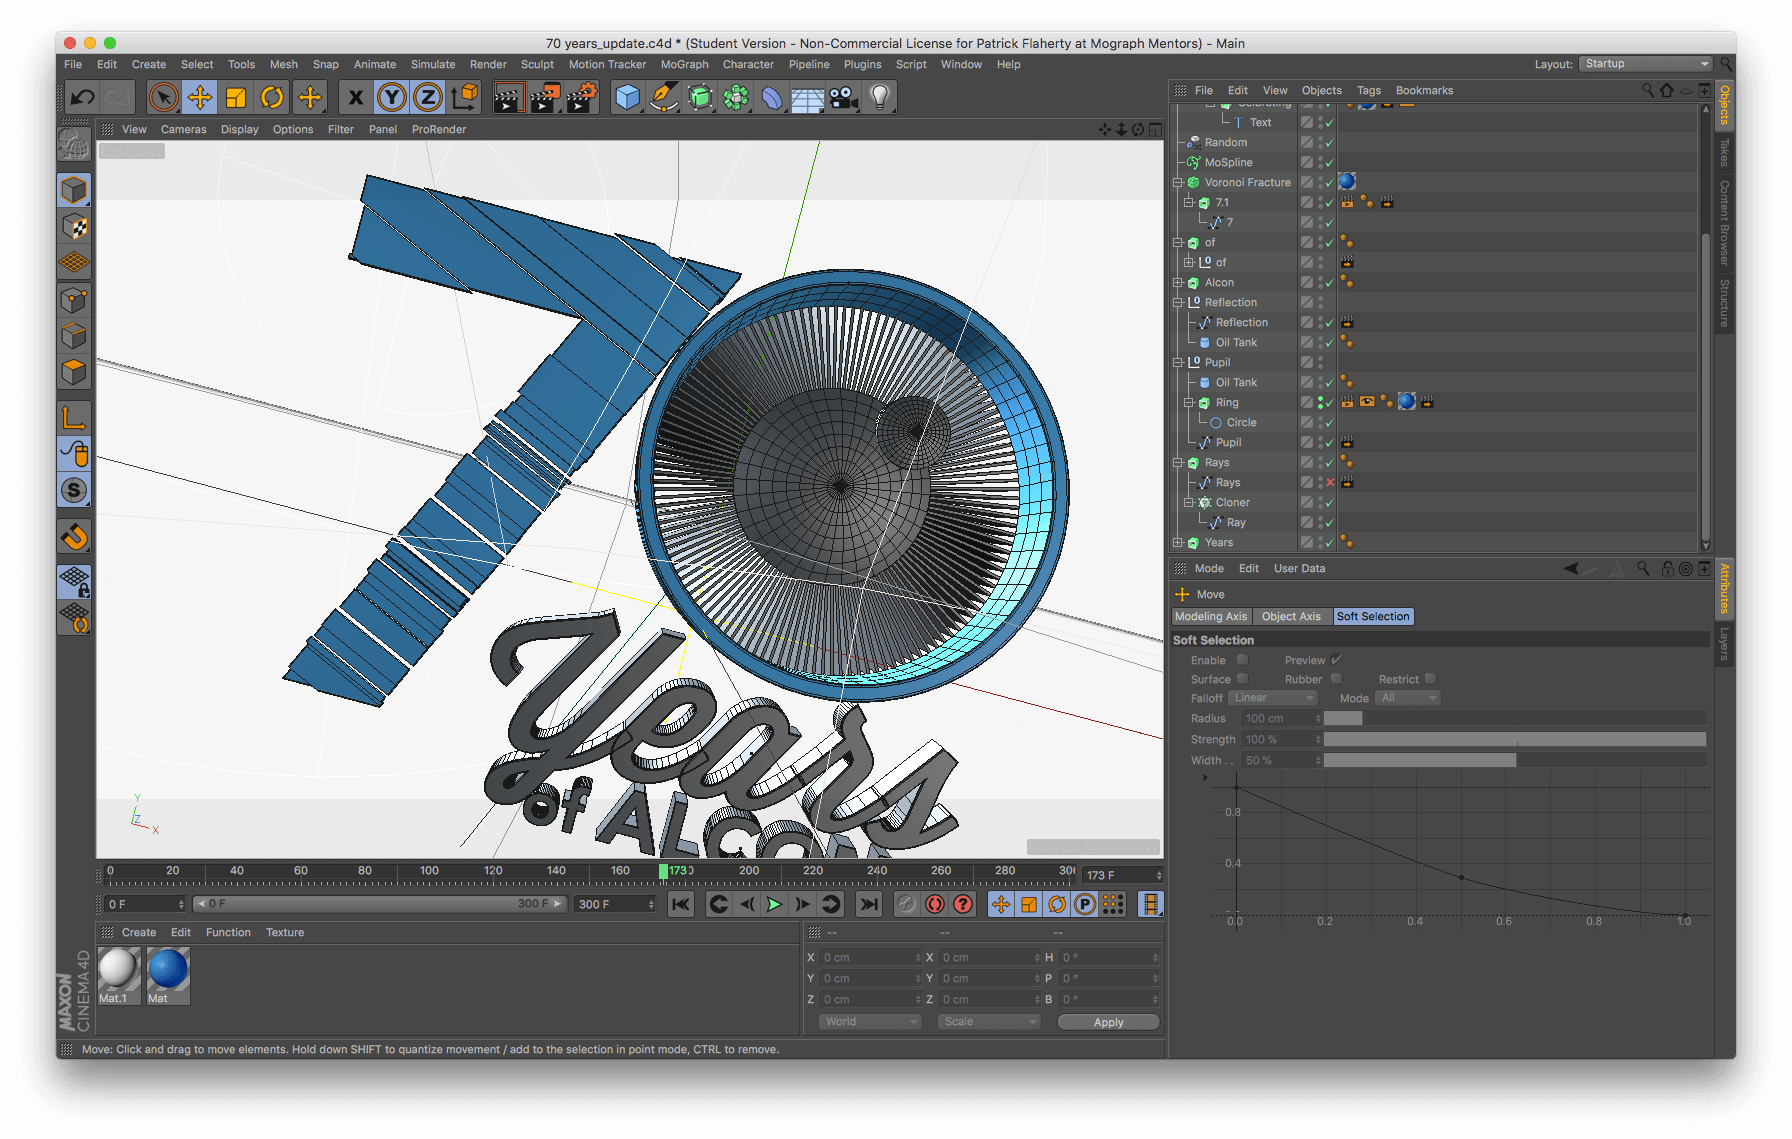
Task: Switch to Modeling Axis tab
Action: click(x=1211, y=616)
